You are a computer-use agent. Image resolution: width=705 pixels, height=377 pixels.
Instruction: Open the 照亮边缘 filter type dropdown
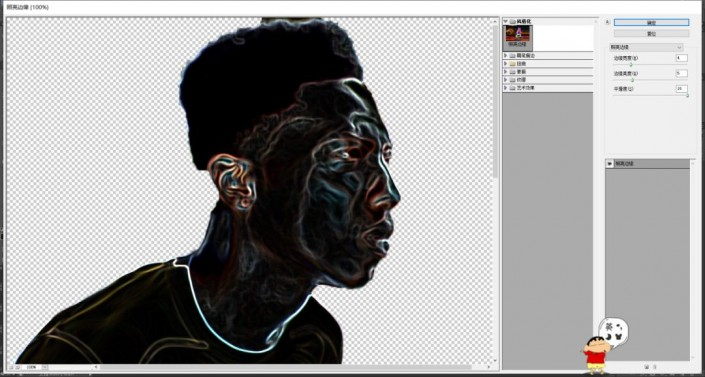tap(646, 47)
